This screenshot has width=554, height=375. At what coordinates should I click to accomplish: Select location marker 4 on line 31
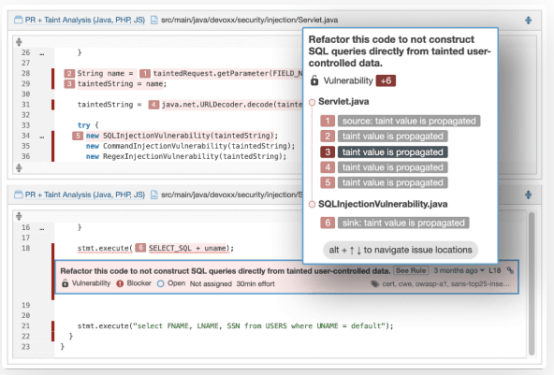[154, 105]
